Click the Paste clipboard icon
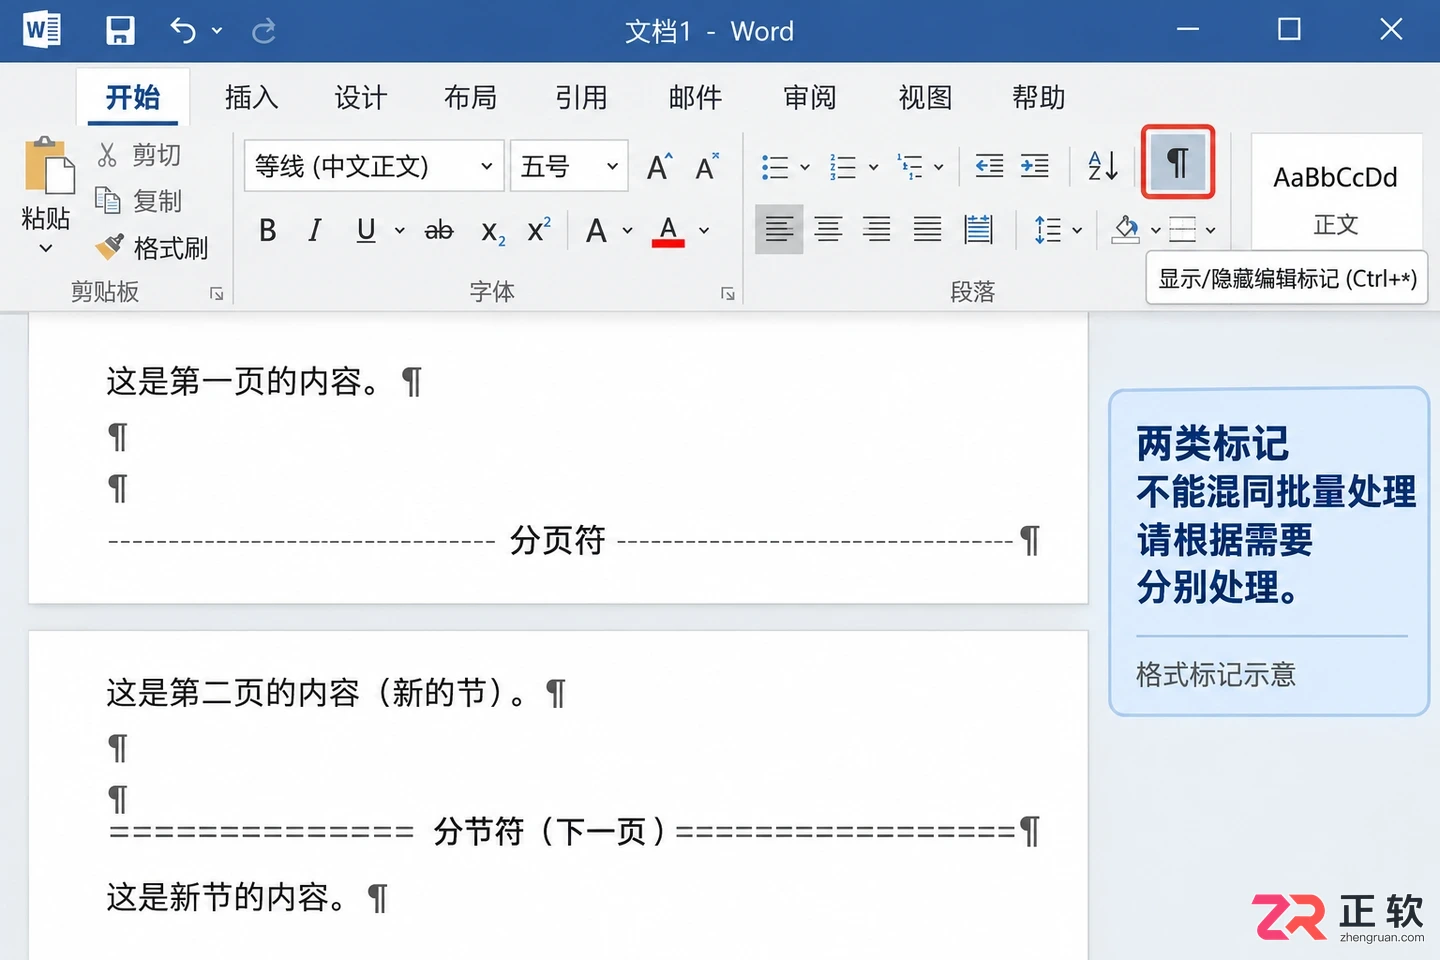Viewport: 1440px width, 960px height. 48,165
